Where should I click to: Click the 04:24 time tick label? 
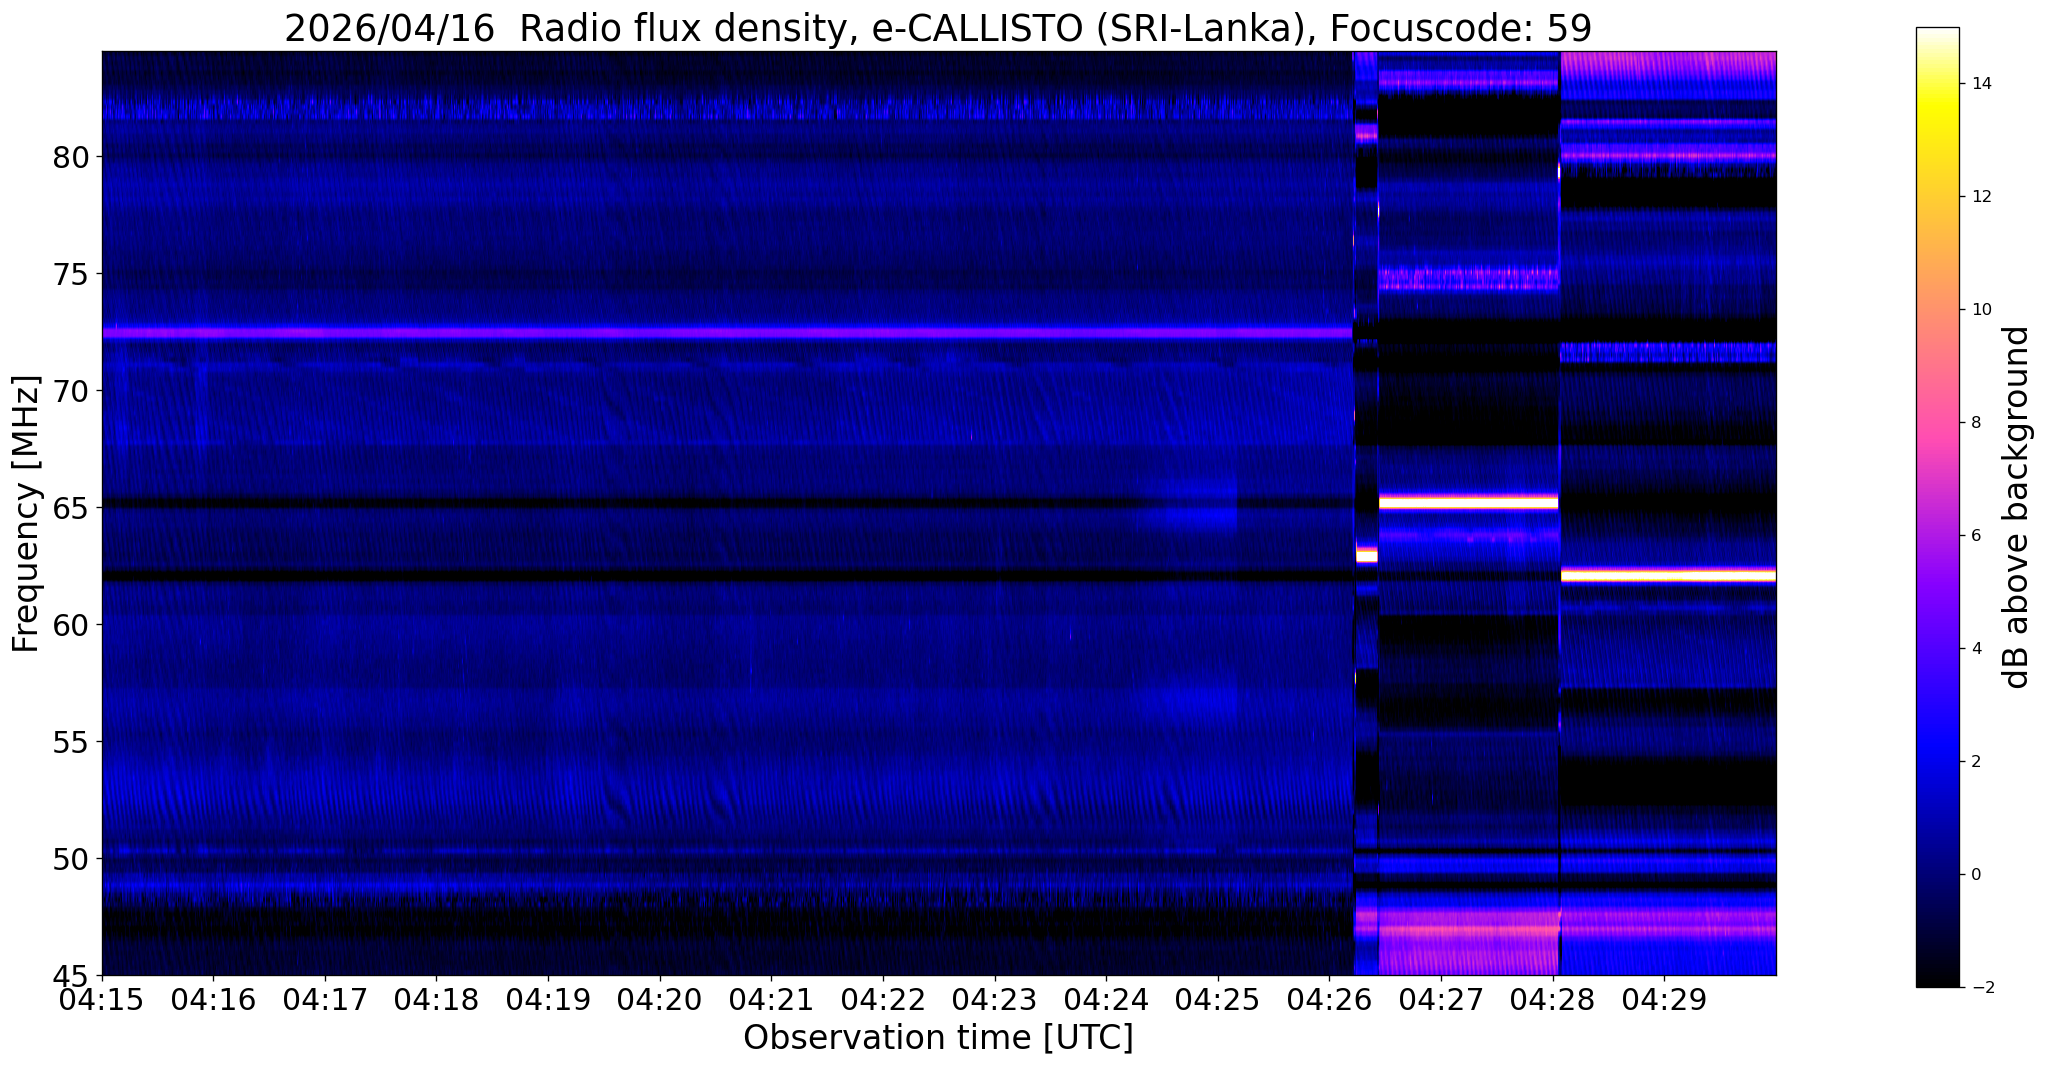click(x=1106, y=998)
